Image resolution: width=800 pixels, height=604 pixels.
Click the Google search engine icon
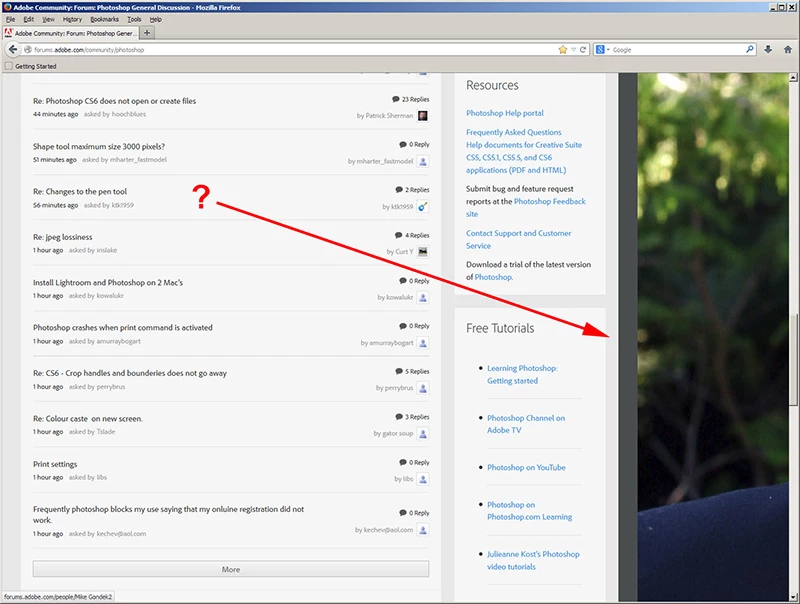point(600,49)
